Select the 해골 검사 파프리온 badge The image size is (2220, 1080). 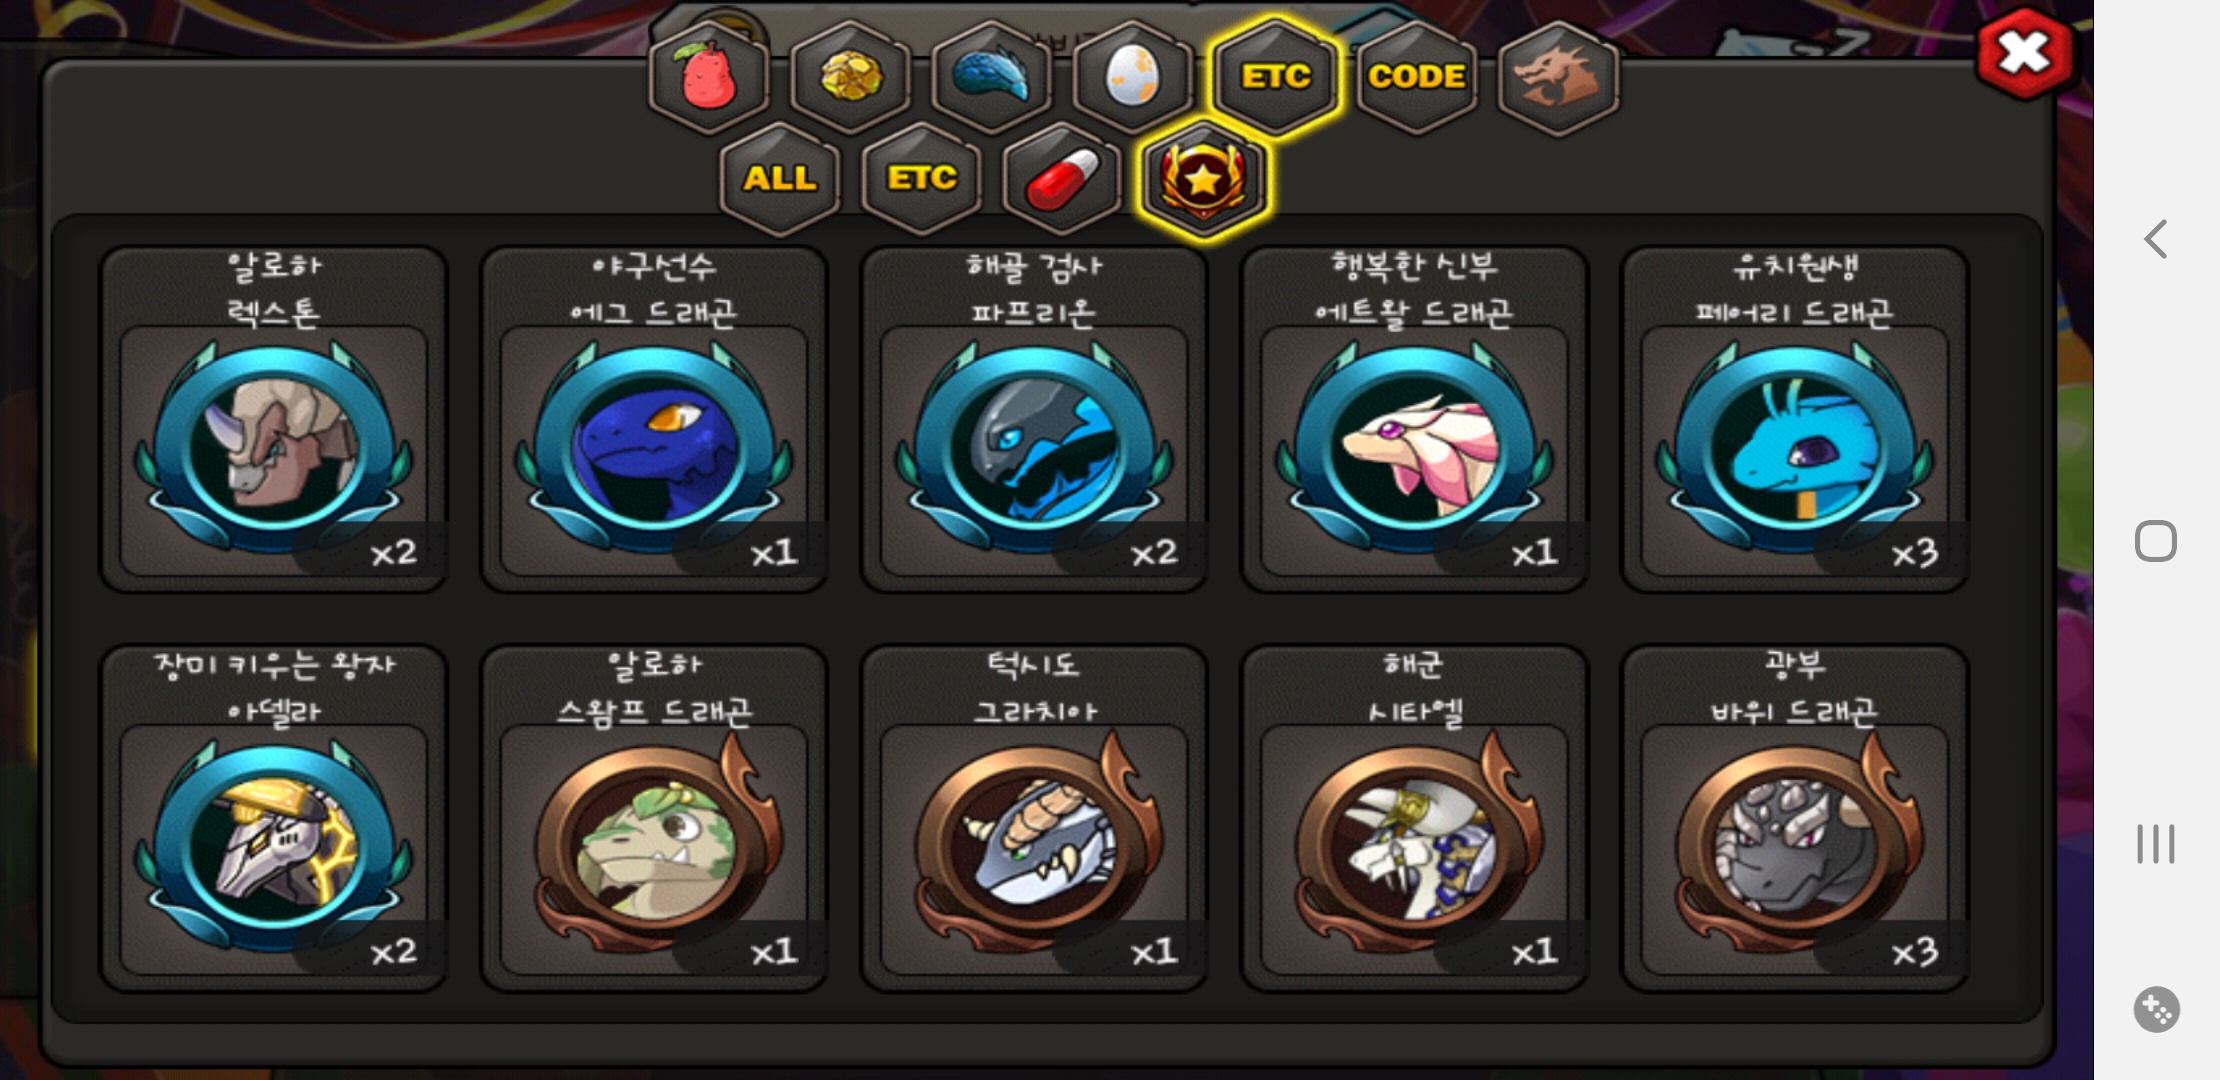(x=1034, y=420)
